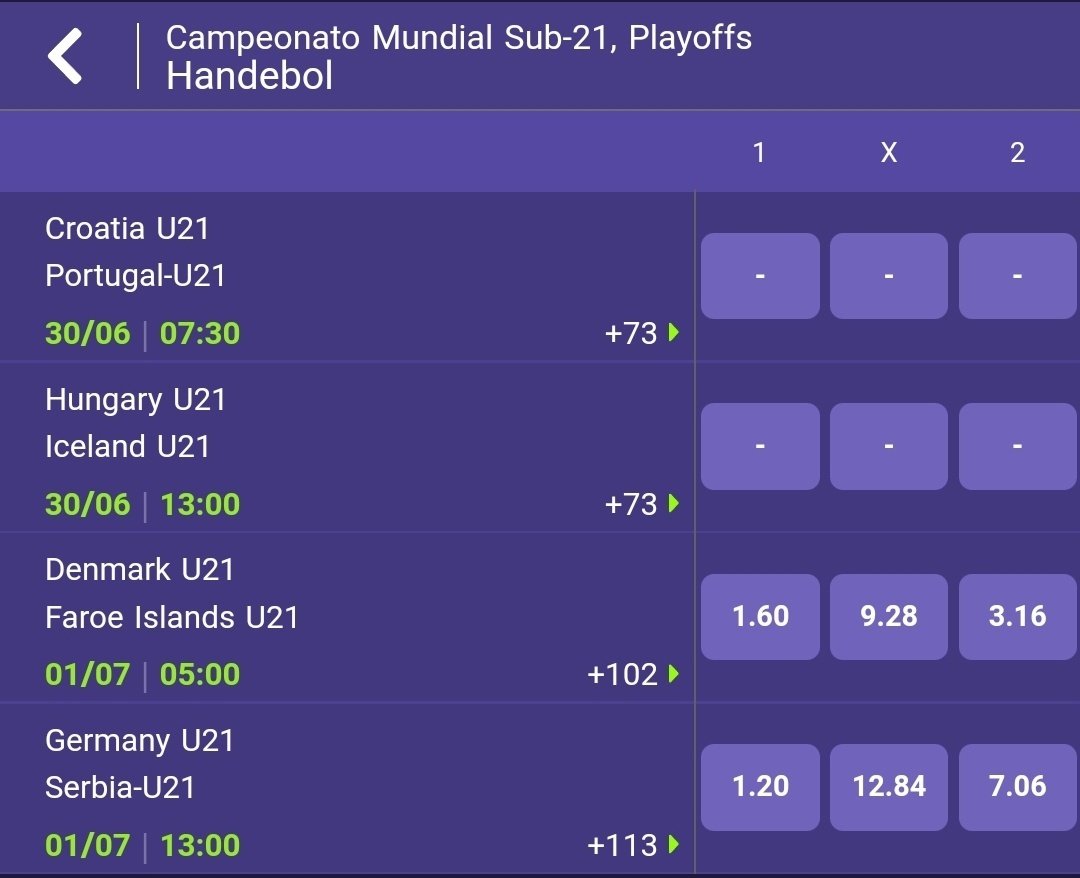Bet on Denmark U21 win at 1.60
The height and width of the screenshot is (878, 1080).
point(760,616)
